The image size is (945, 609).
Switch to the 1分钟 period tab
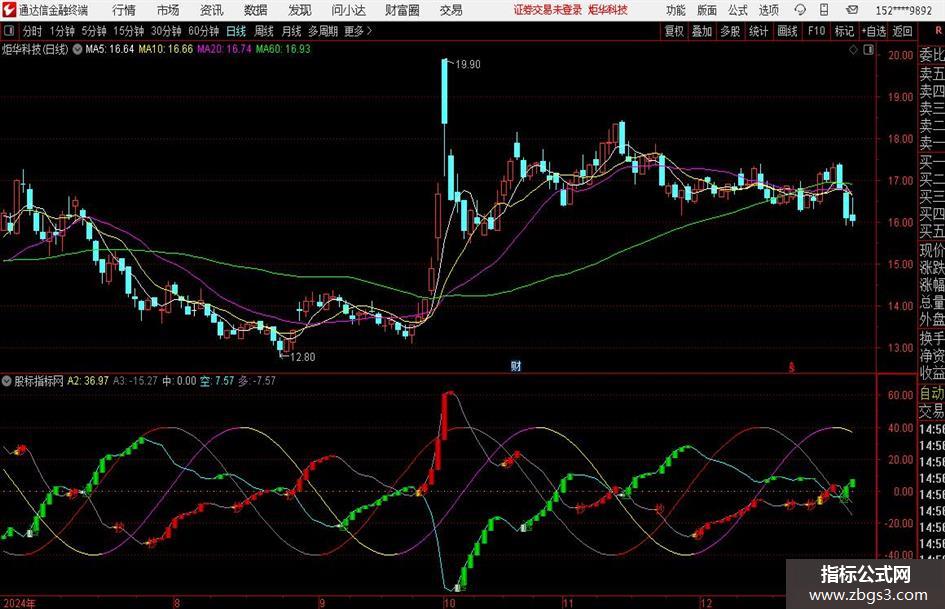coord(62,31)
